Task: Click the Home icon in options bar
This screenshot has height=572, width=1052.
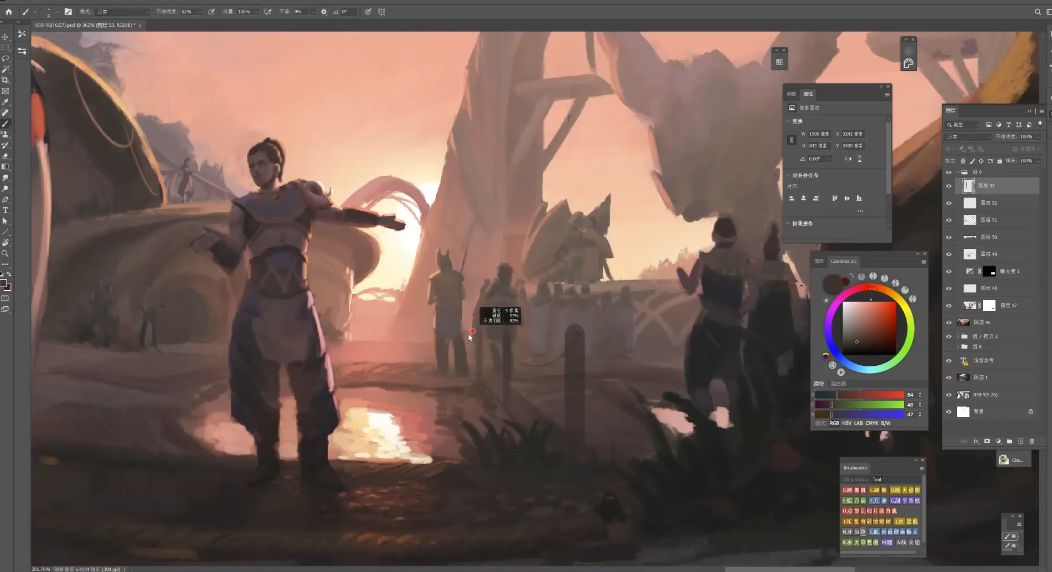Action: pyautogui.click(x=9, y=11)
